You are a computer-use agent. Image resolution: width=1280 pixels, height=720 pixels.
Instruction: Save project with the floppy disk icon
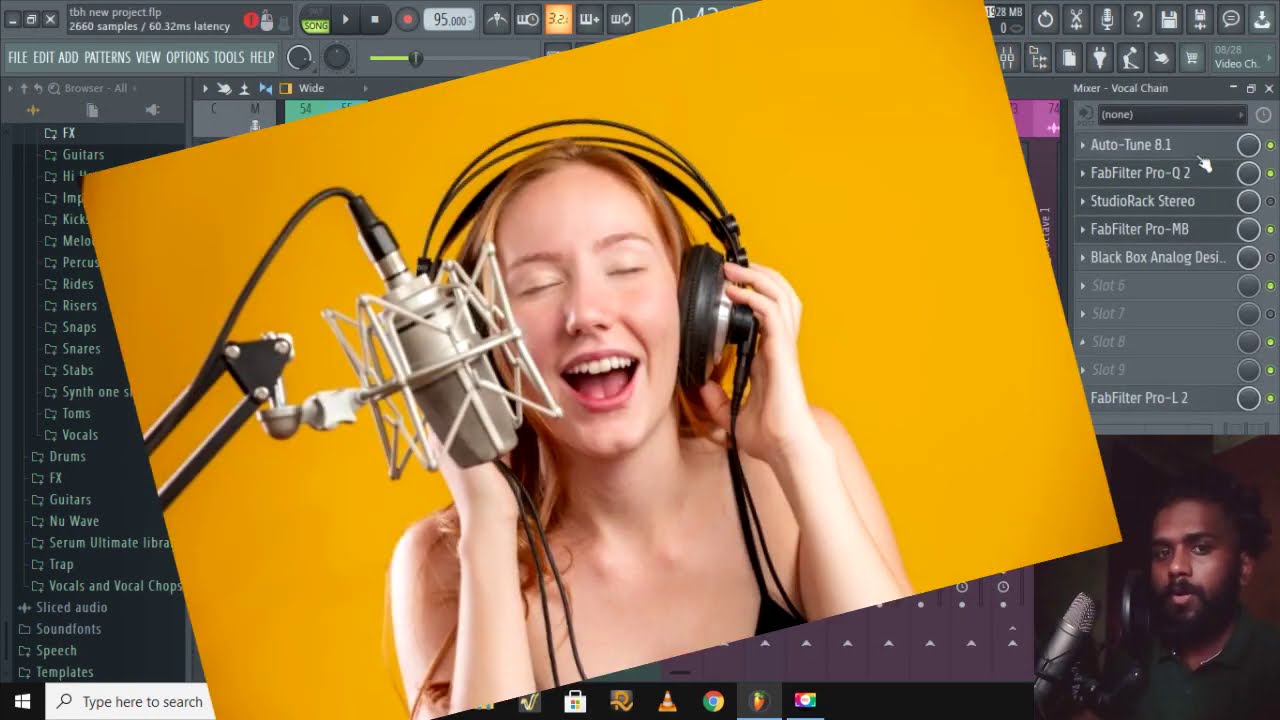point(1169,19)
